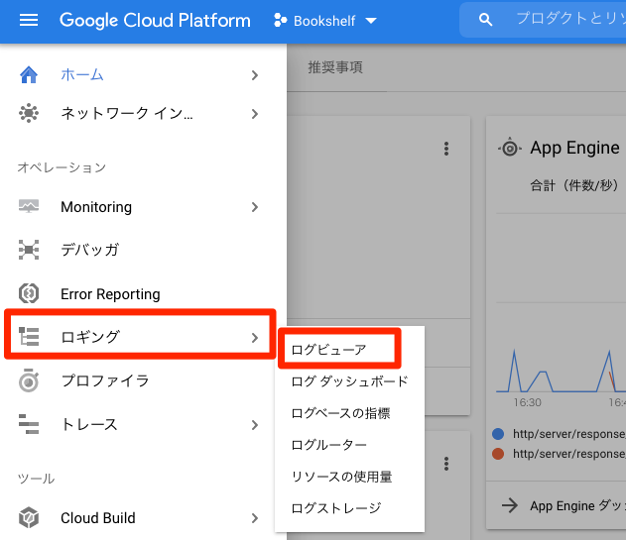The height and width of the screenshot is (540, 626).
Task: Click the Cloud Build icon
Action: coord(29,518)
